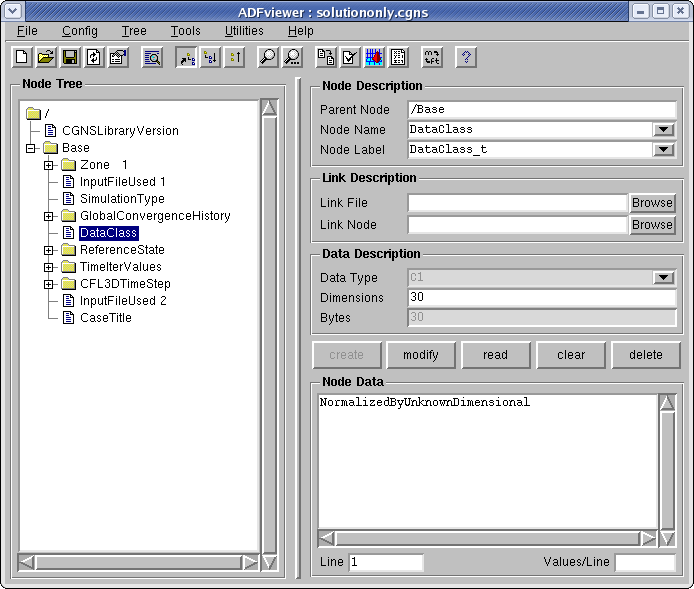Click the unit conversion icon
This screenshot has width=694, height=589.
click(432, 57)
